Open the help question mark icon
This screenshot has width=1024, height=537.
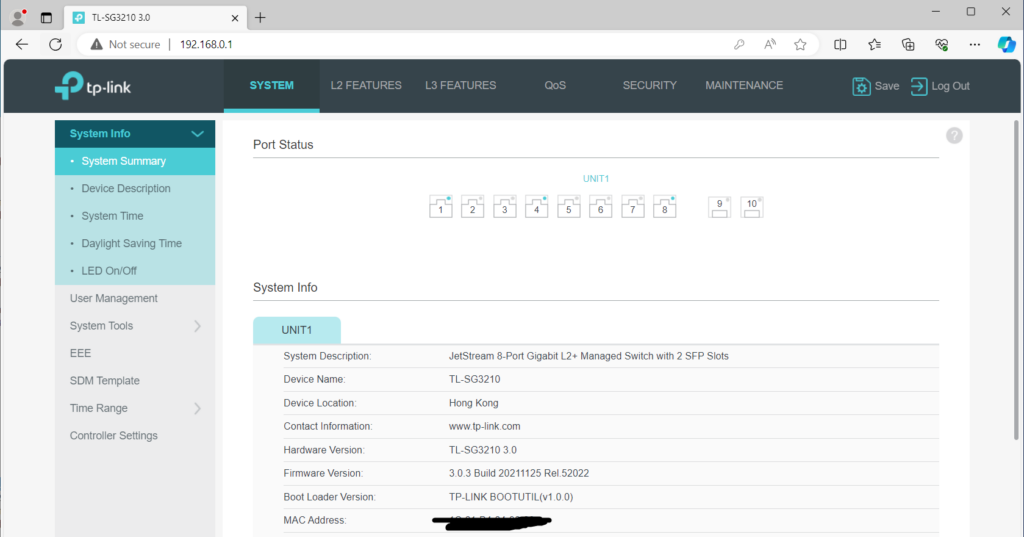(x=954, y=135)
